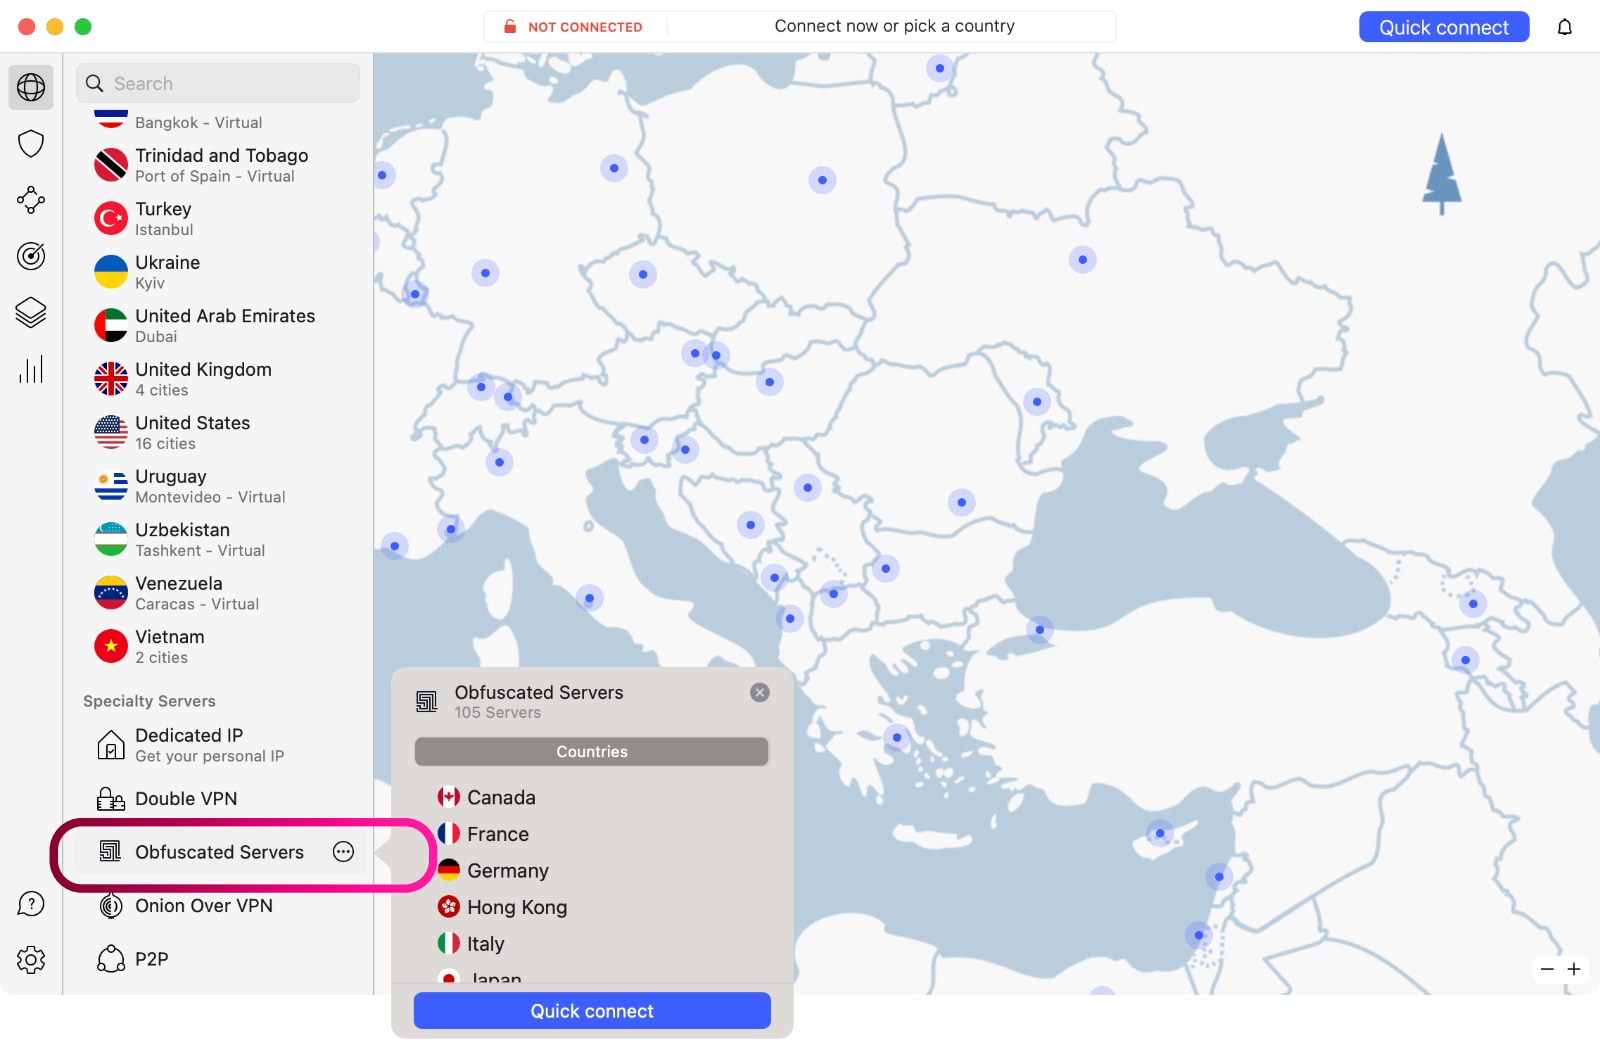Click Quick connect in Obfuscated Servers popup
The image size is (1600, 1057).
[x=592, y=1011]
